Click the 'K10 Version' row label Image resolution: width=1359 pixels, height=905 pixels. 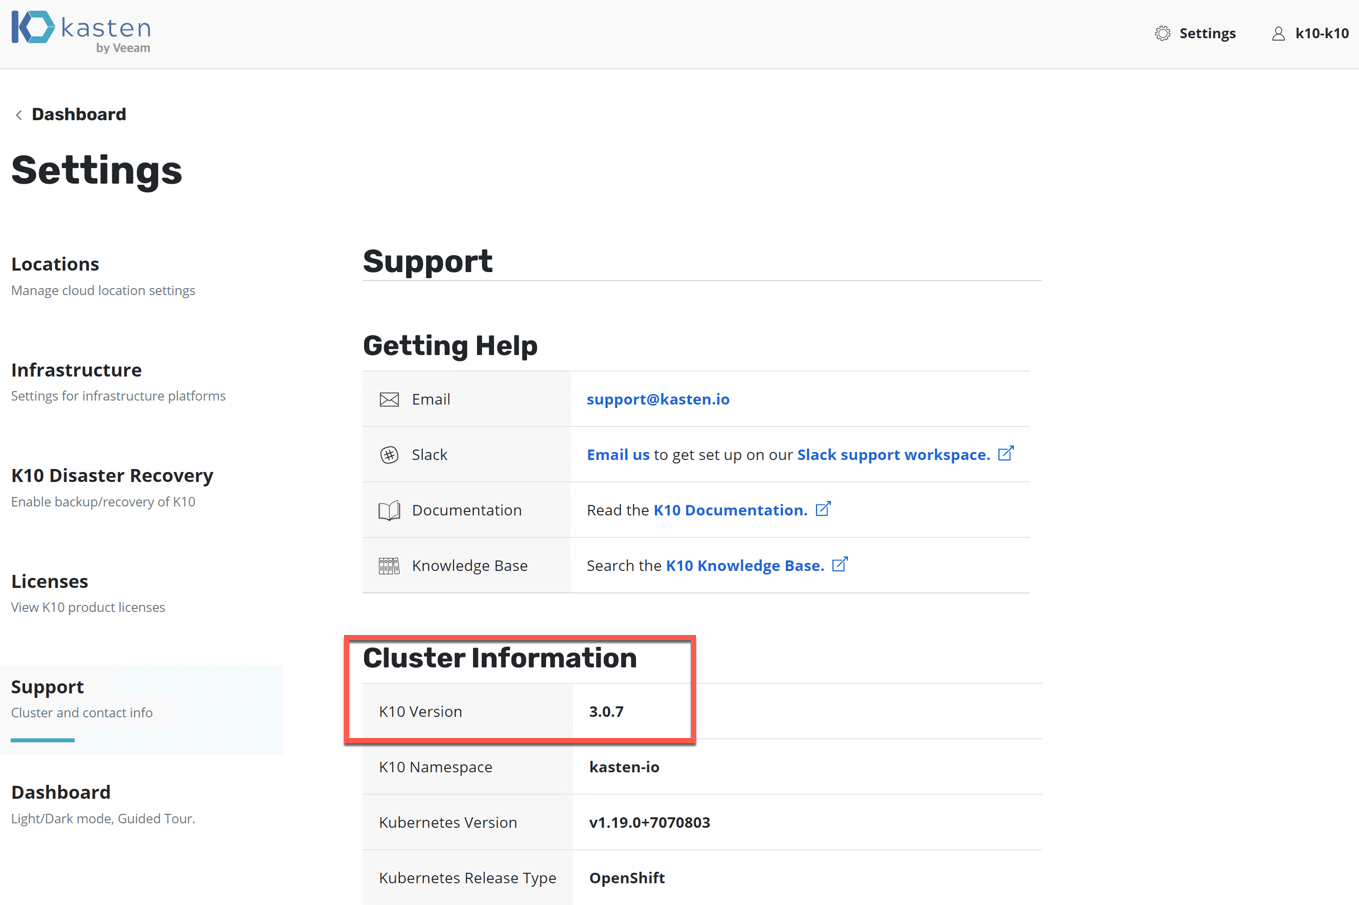click(x=420, y=712)
